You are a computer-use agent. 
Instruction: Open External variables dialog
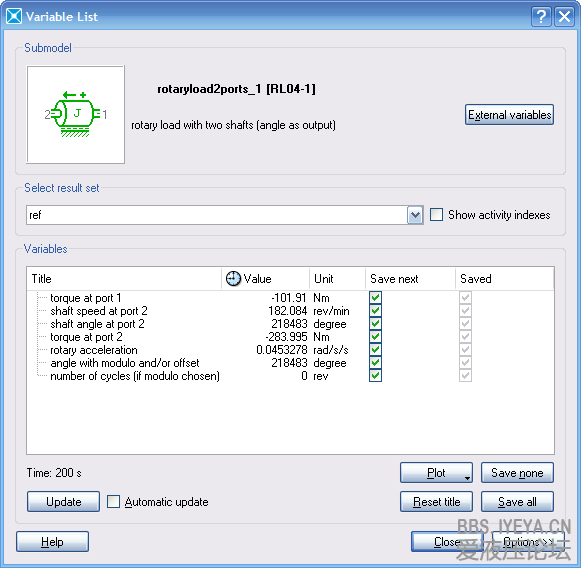coord(509,115)
